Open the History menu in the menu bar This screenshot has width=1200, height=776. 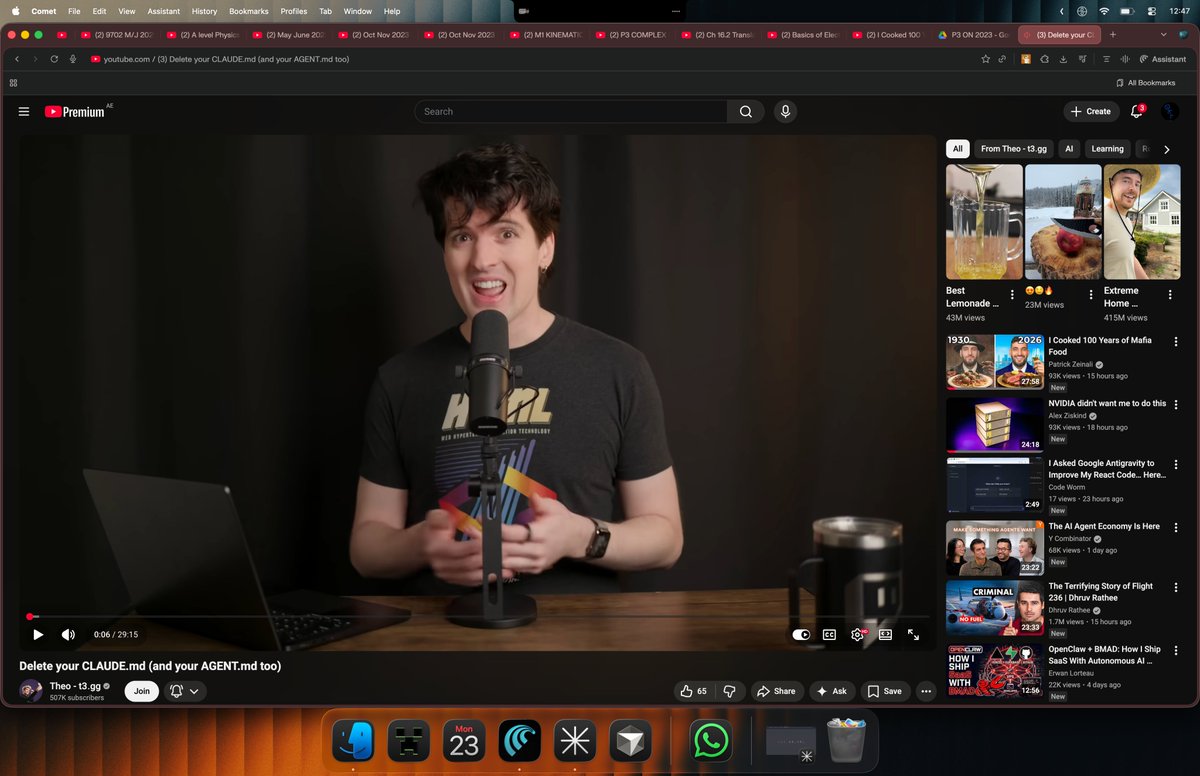click(204, 11)
